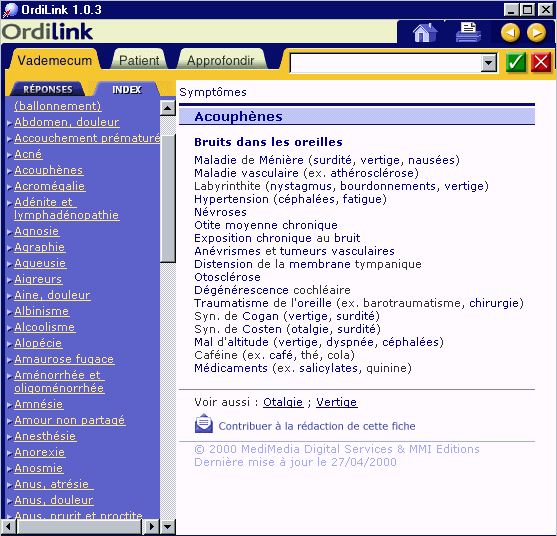The image size is (557, 536).
Task: Click Médicaments (ex. salicylates, quinine) line
Action: tap(303, 368)
